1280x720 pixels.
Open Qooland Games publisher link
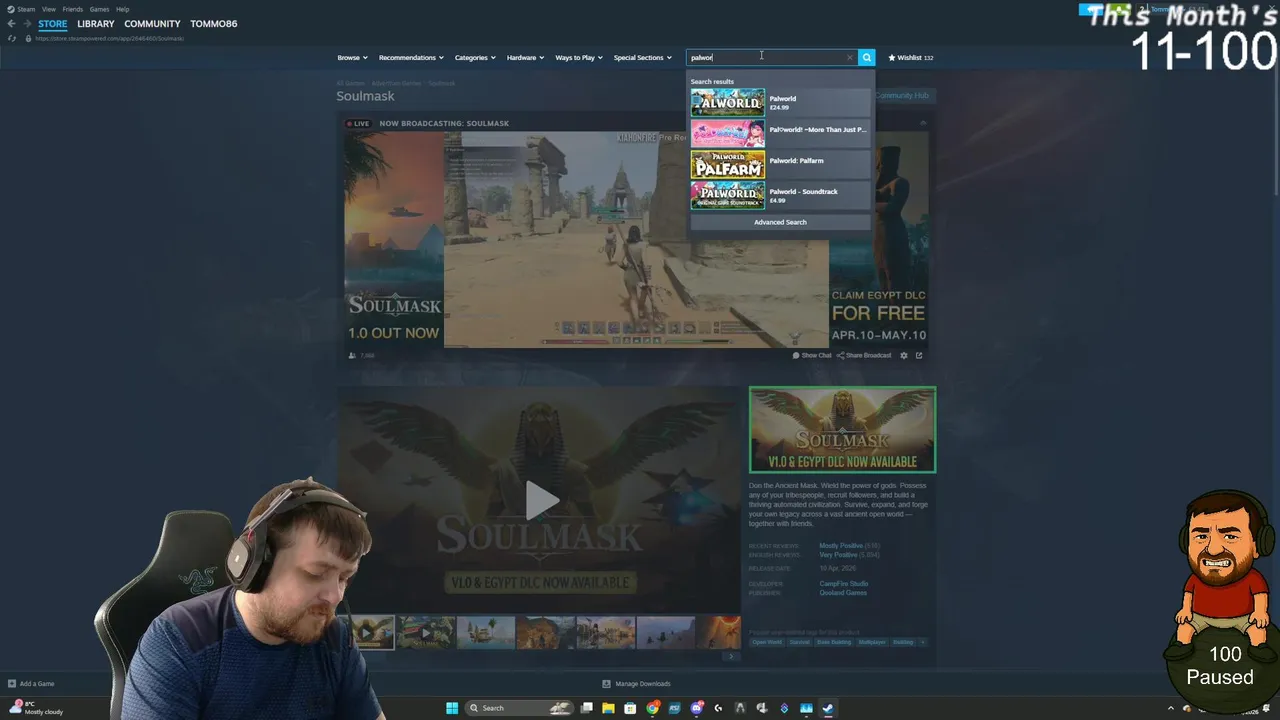[x=843, y=593]
